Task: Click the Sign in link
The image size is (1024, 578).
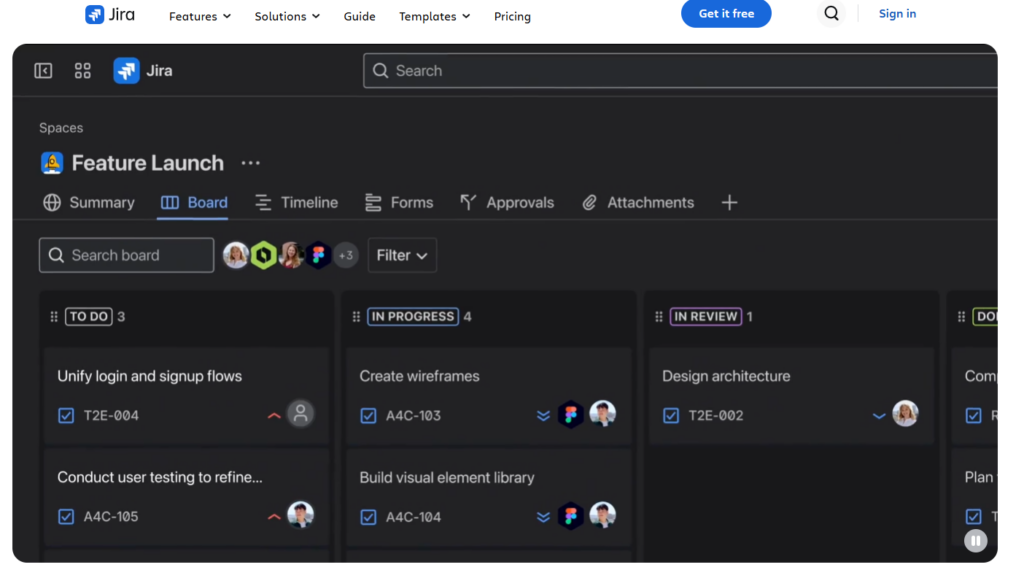Action: pyautogui.click(x=897, y=13)
